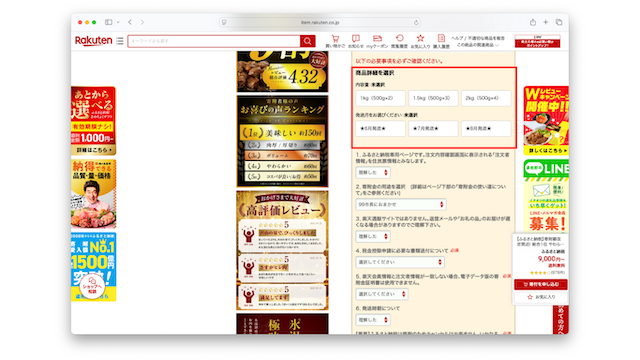Click the お喜びの声ランキング image

pos(282,141)
